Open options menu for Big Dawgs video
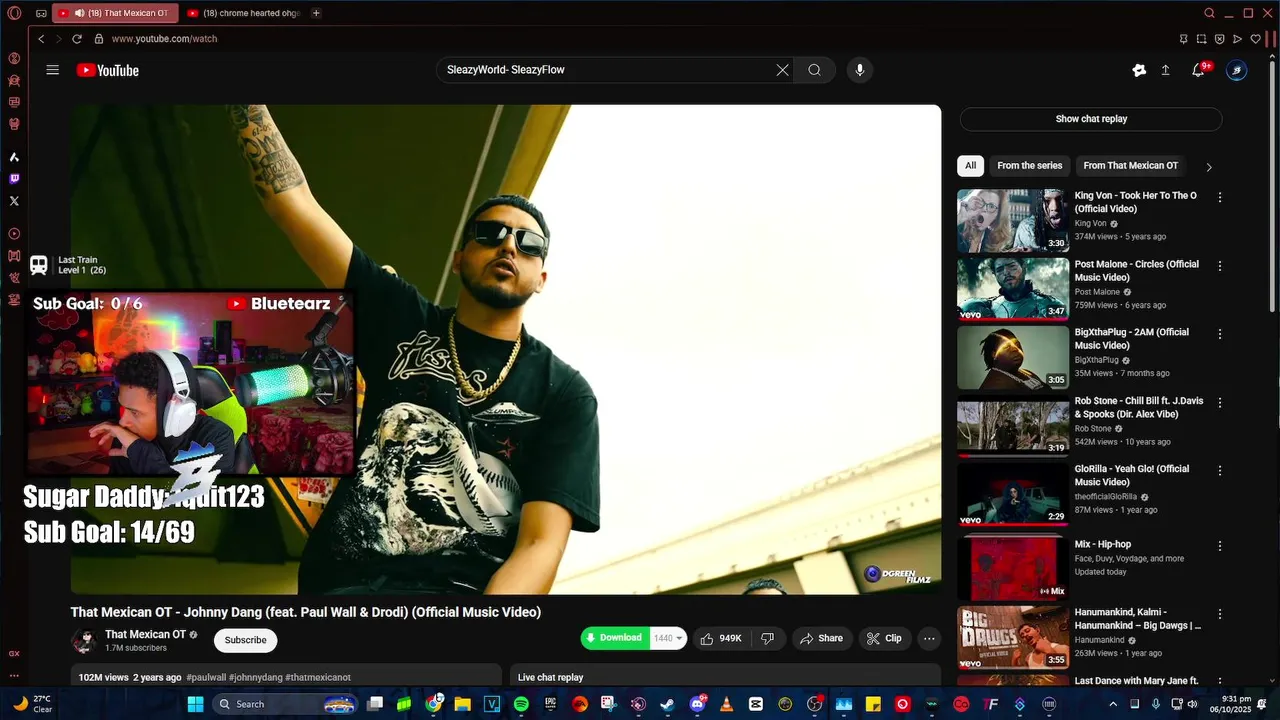Viewport: 1280px width, 720px height. [1219, 614]
